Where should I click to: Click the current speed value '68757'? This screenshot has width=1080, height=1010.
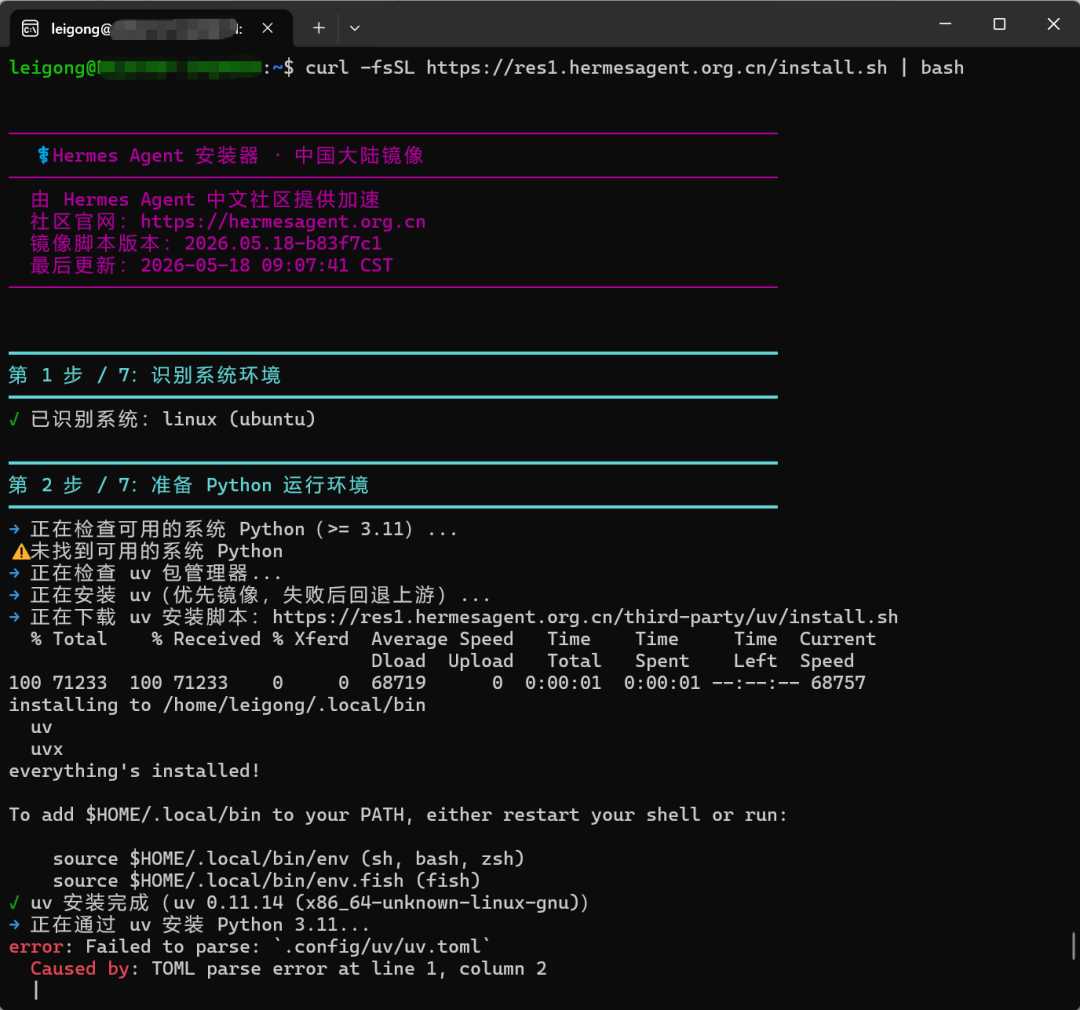[838, 683]
